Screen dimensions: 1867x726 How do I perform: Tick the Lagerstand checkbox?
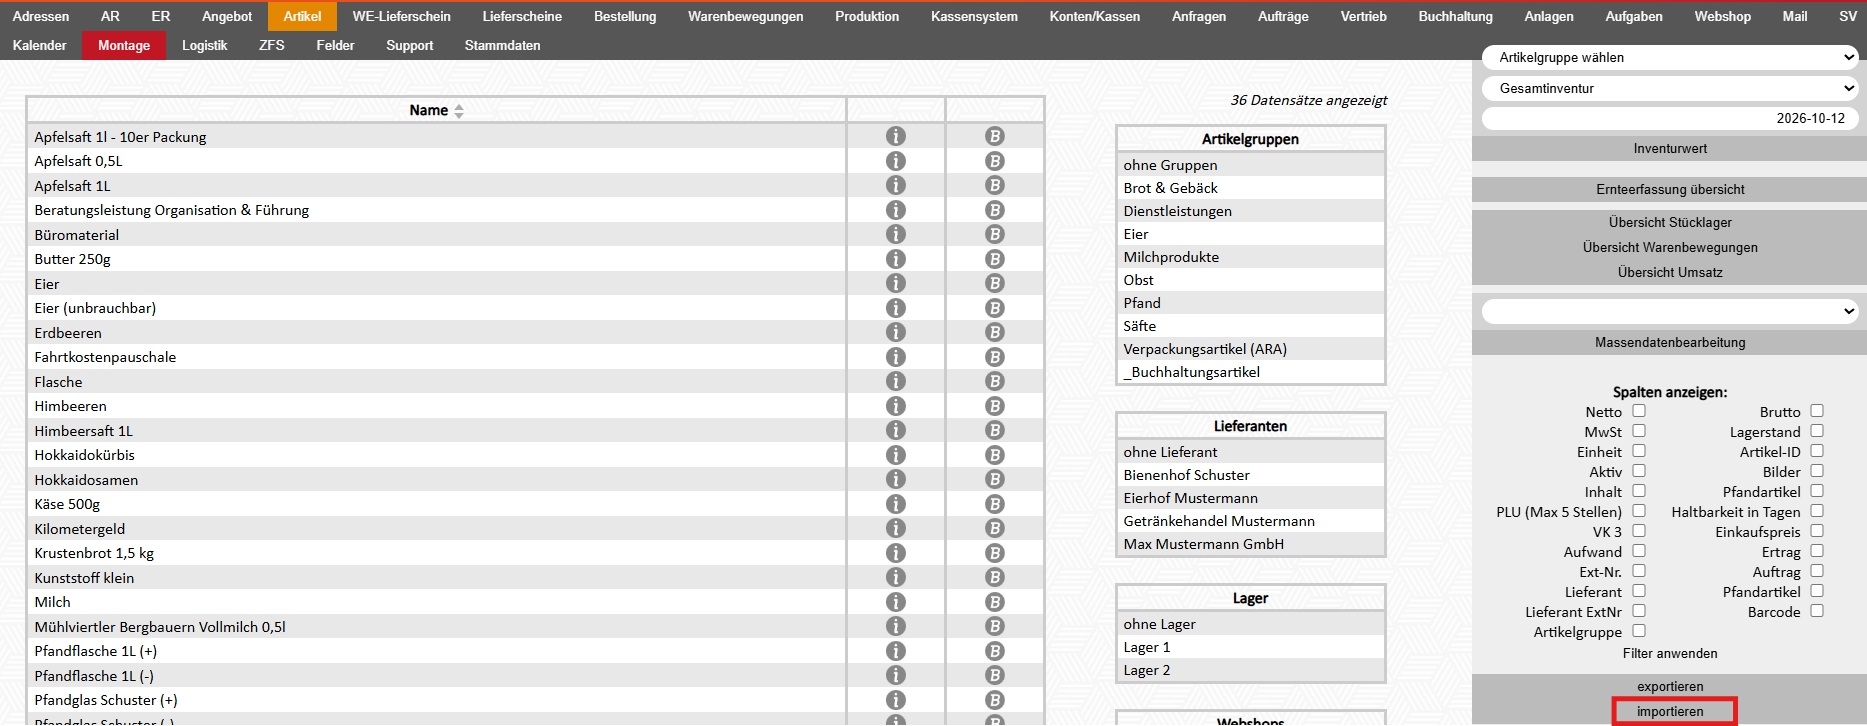(x=1817, y=431)
